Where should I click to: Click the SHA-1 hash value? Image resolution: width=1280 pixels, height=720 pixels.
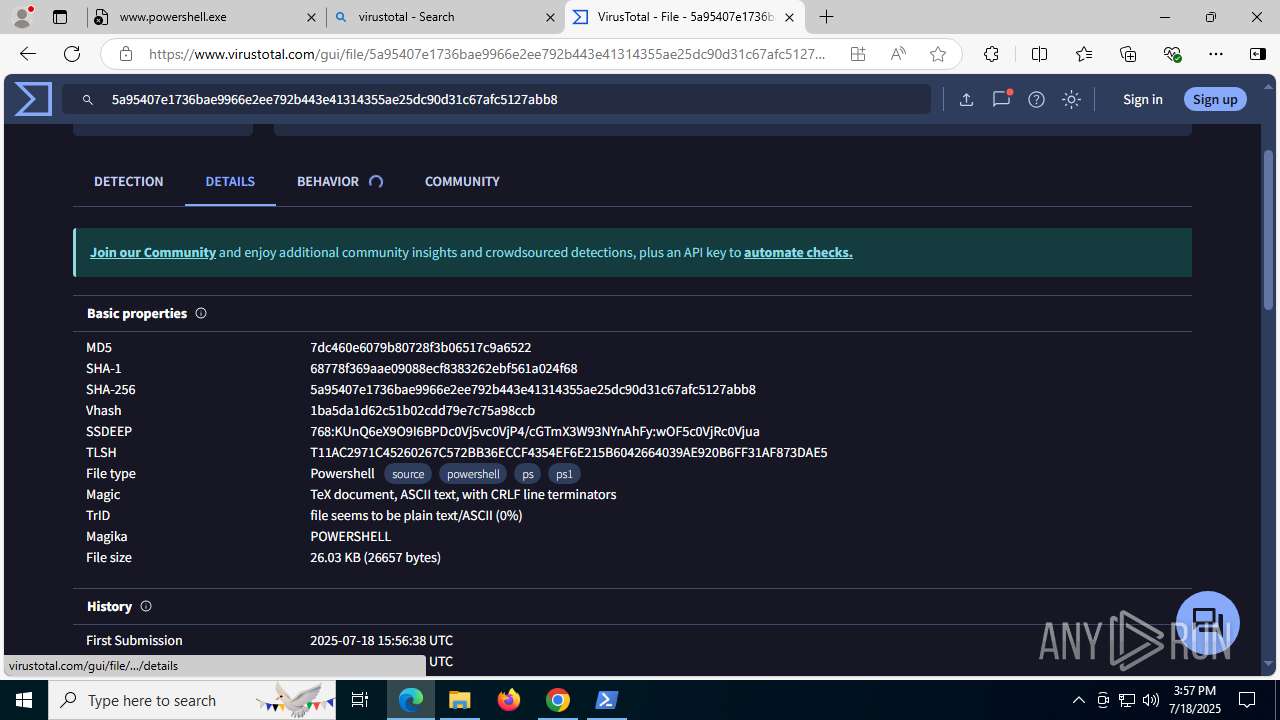(443, 368)
